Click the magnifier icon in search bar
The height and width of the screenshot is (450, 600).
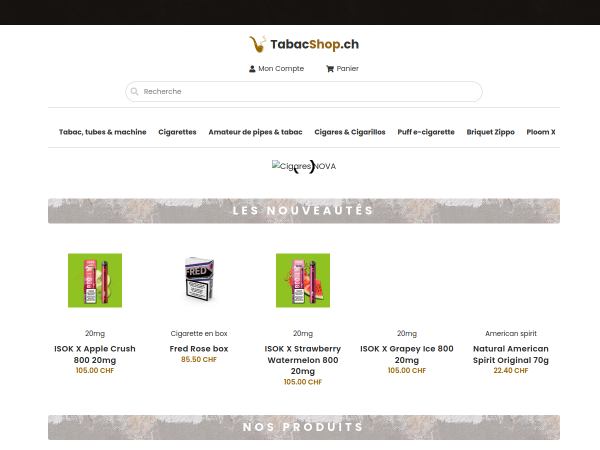tap(134, 91)
